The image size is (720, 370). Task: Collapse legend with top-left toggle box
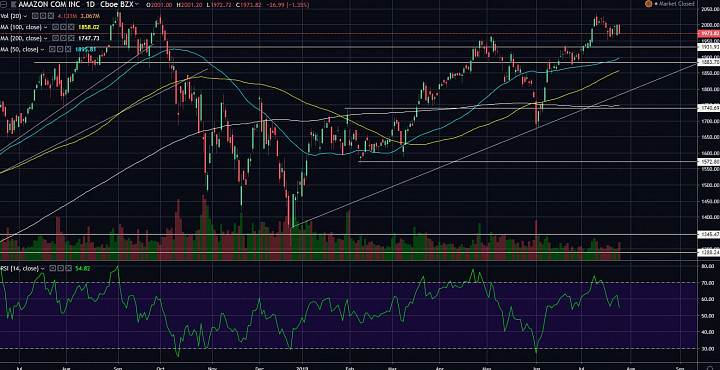(3, 5)
